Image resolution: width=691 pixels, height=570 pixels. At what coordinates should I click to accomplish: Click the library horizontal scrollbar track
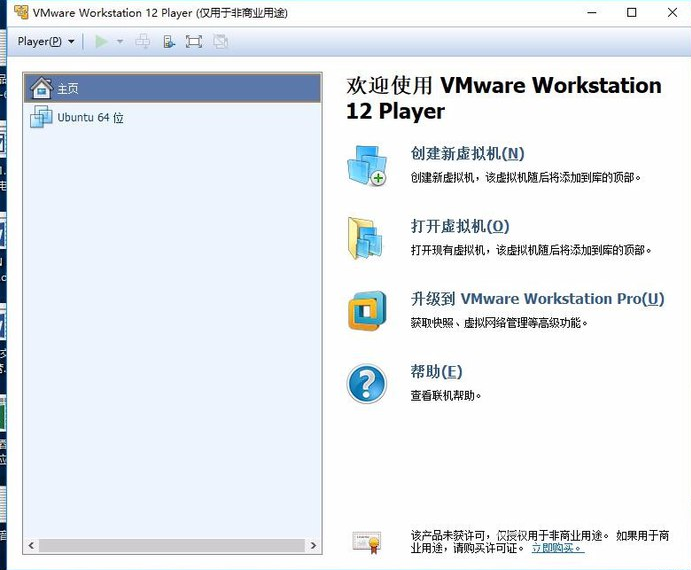(x=172, y=545)
